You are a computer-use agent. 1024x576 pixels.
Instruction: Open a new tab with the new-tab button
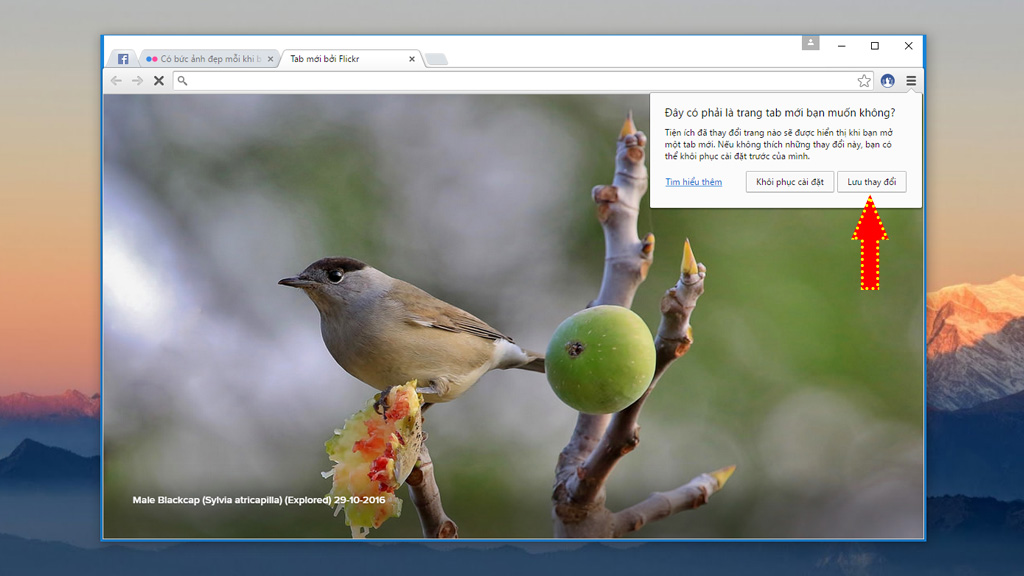click(x=436, y=60)
